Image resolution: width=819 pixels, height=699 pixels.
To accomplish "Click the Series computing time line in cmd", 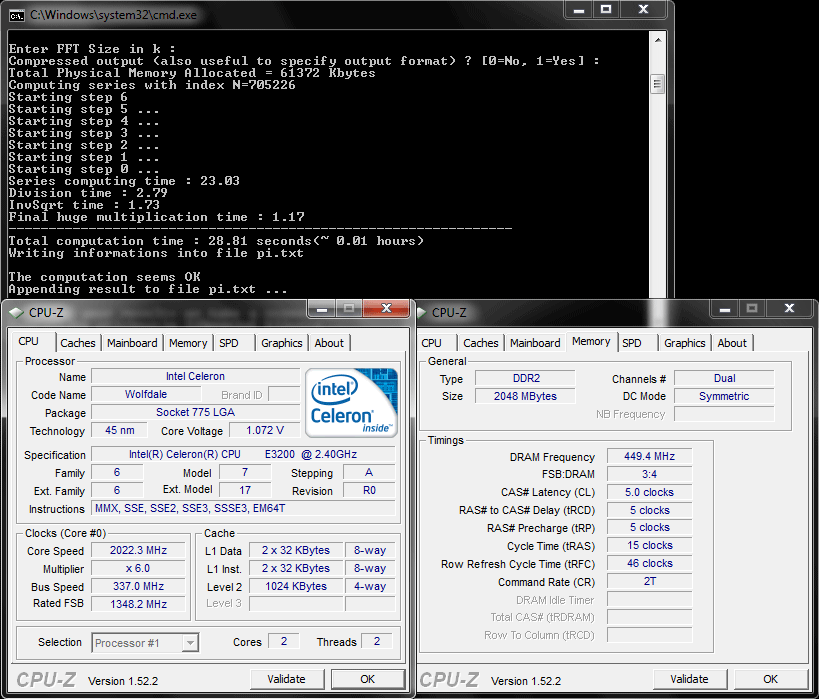I will tap(124, 181).
